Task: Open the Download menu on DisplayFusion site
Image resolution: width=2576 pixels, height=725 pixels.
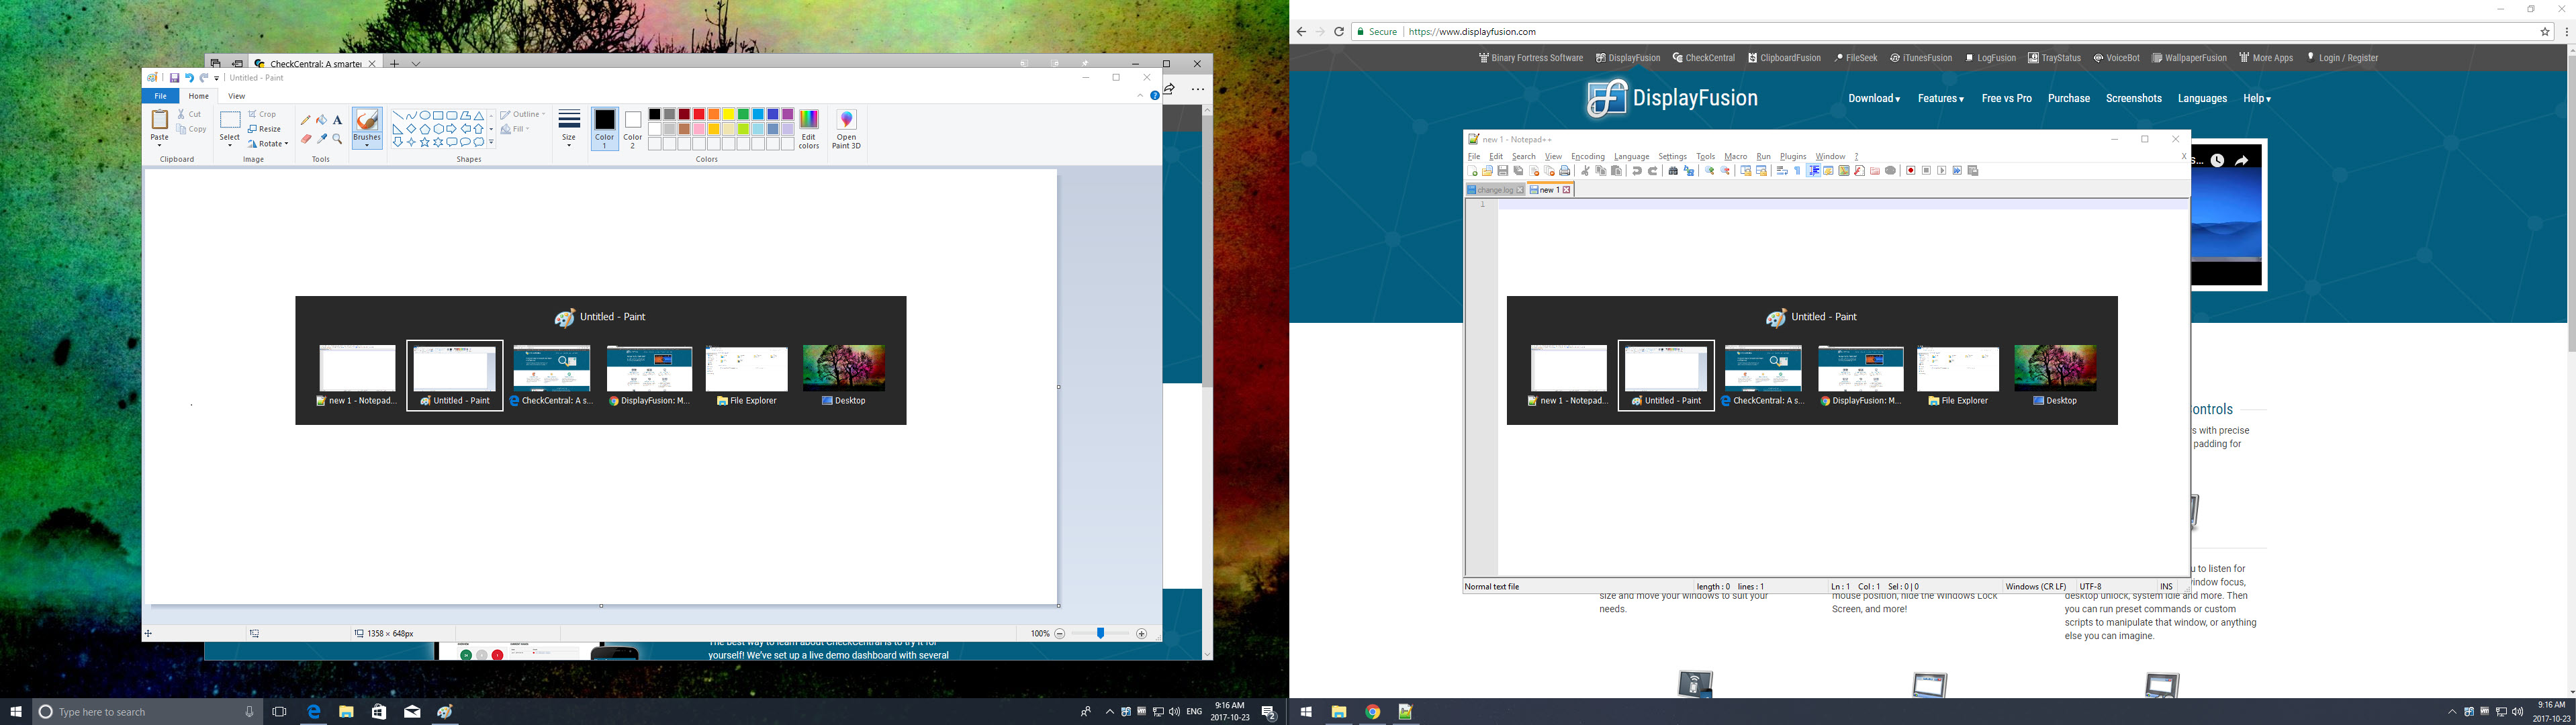Action: (1874, 98)
